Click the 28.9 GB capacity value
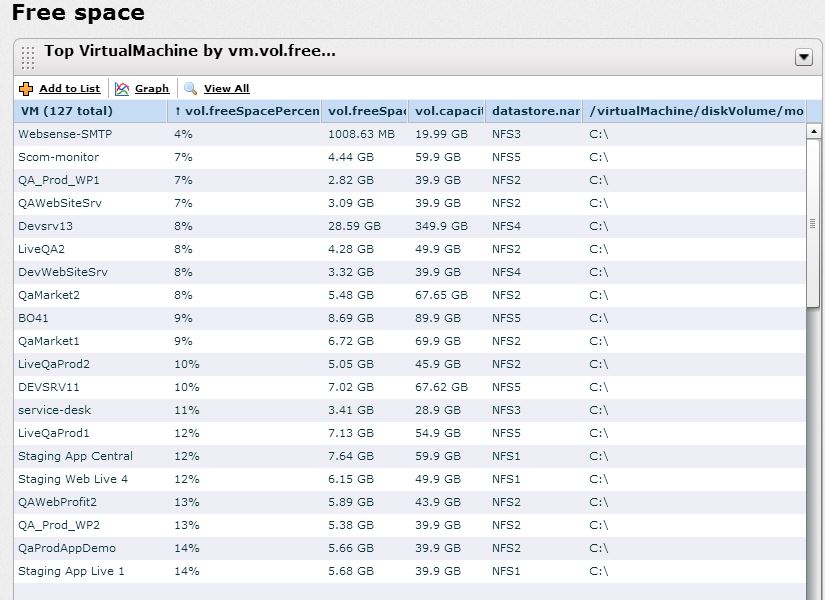Screen dimensions: 825x600 click(438, 410)
